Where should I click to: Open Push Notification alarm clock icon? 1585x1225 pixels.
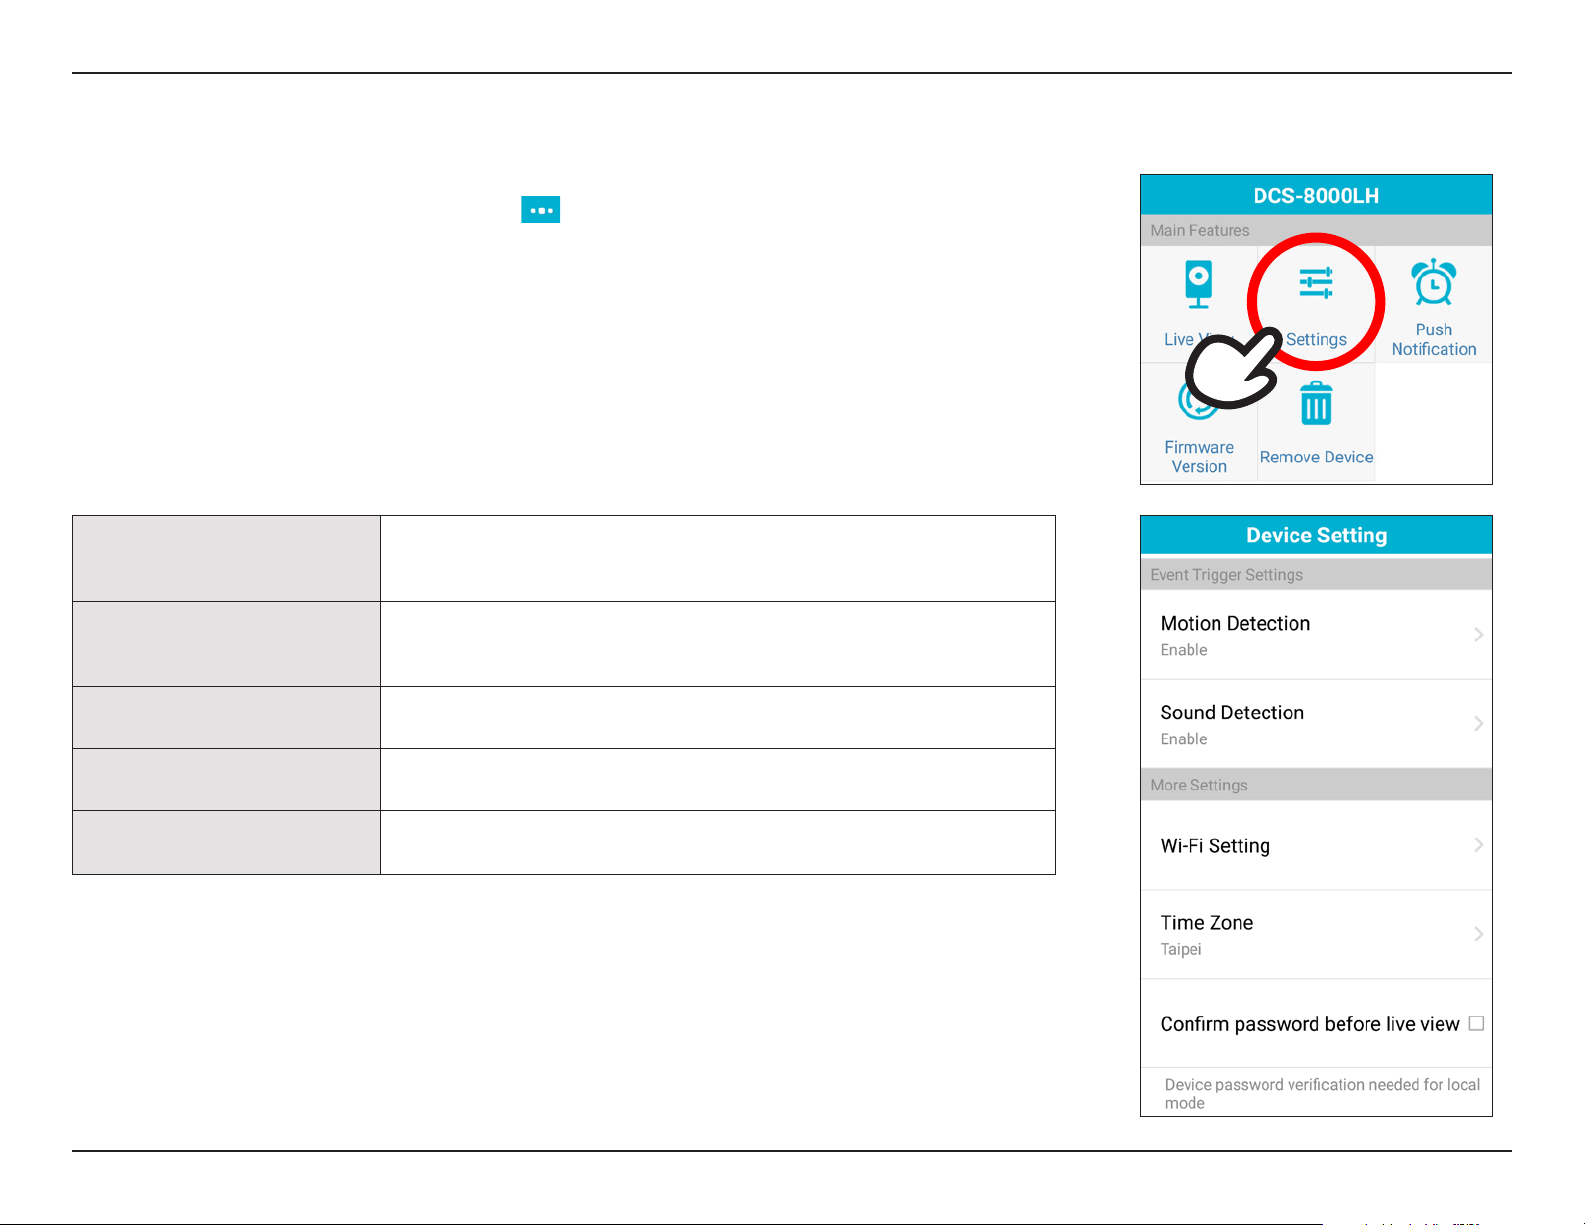click(x=1433, y=282)
